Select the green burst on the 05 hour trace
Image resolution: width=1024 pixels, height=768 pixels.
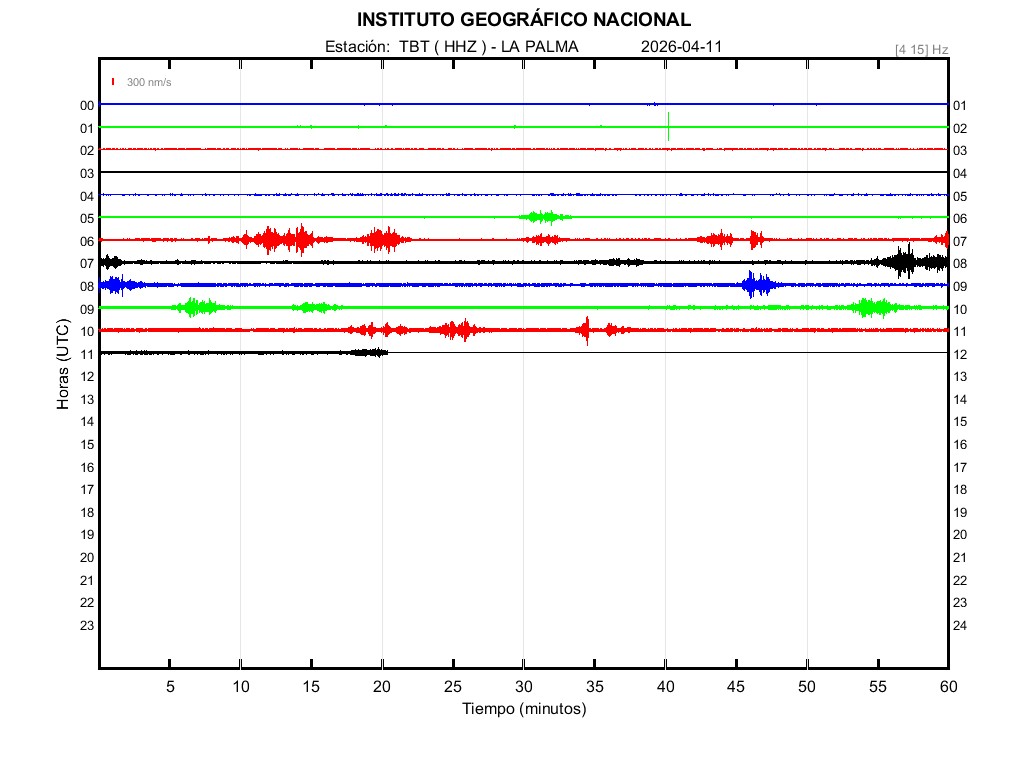pos(544,217)
